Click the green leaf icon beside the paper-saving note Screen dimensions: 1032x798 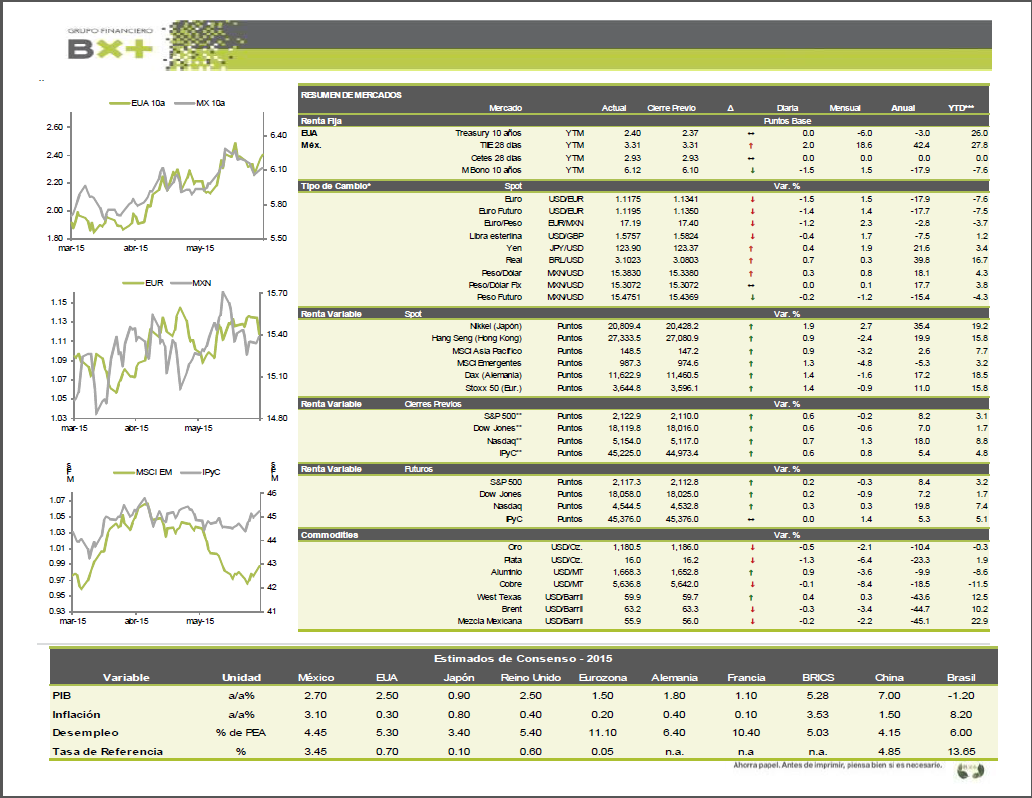[970, 770]
